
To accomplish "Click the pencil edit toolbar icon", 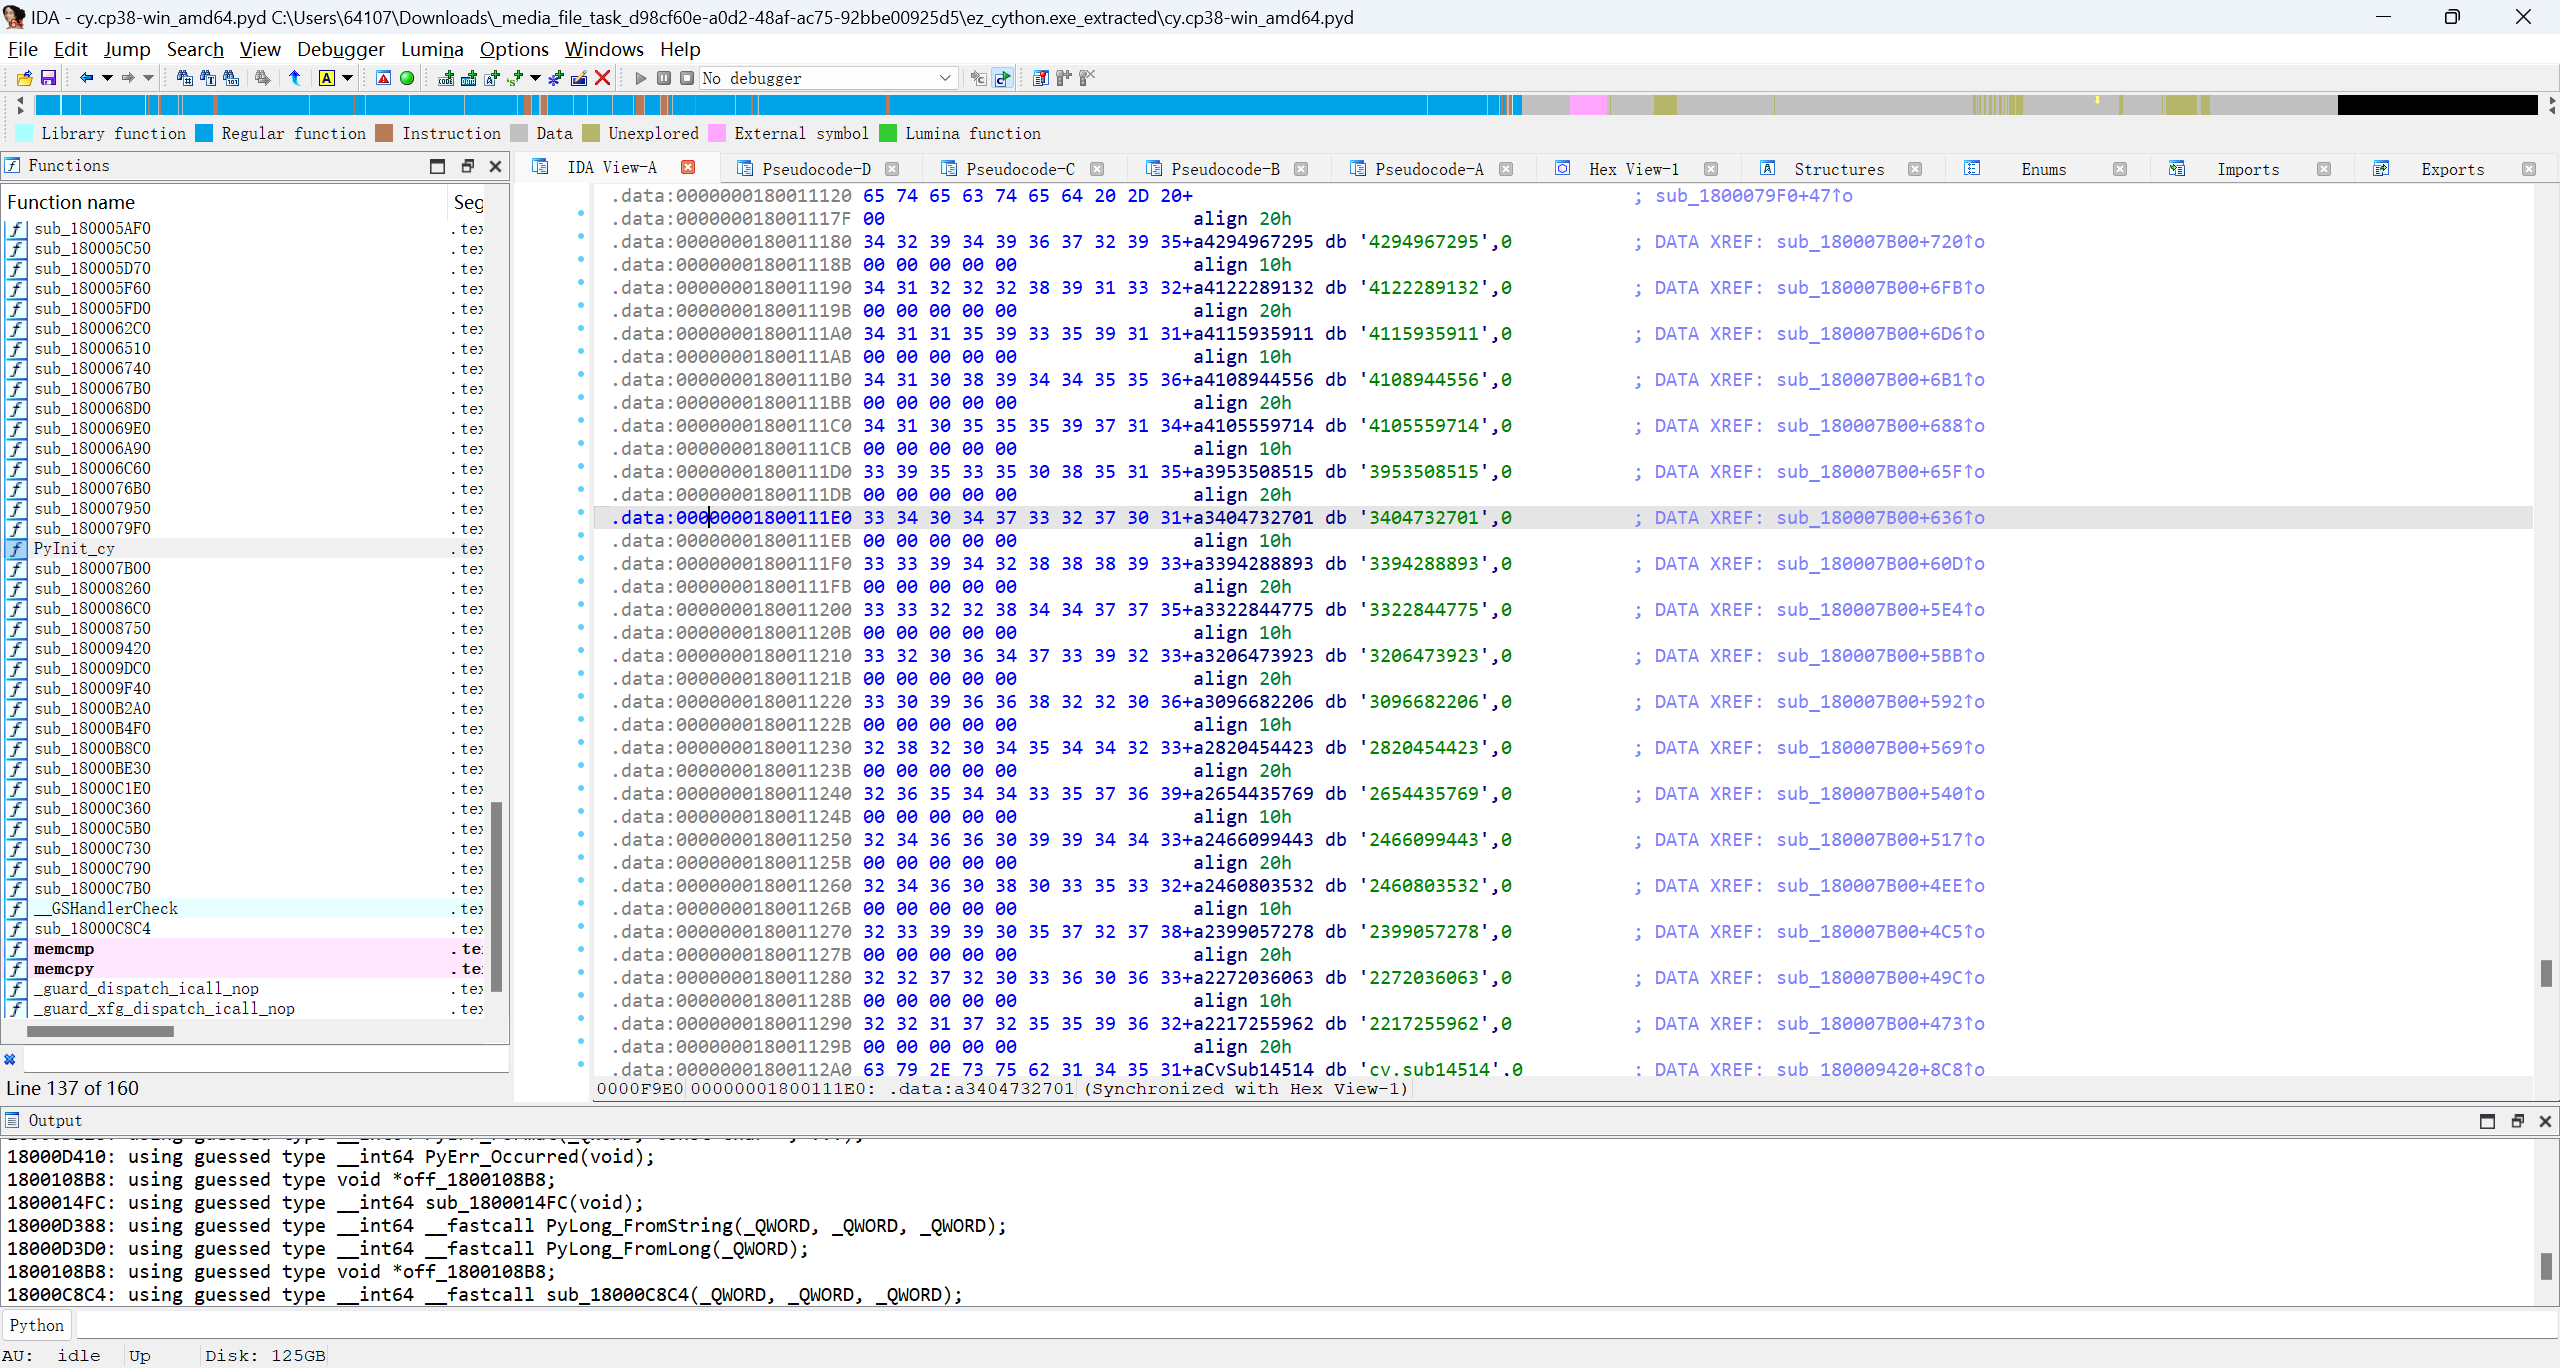I will pos(579,78).
